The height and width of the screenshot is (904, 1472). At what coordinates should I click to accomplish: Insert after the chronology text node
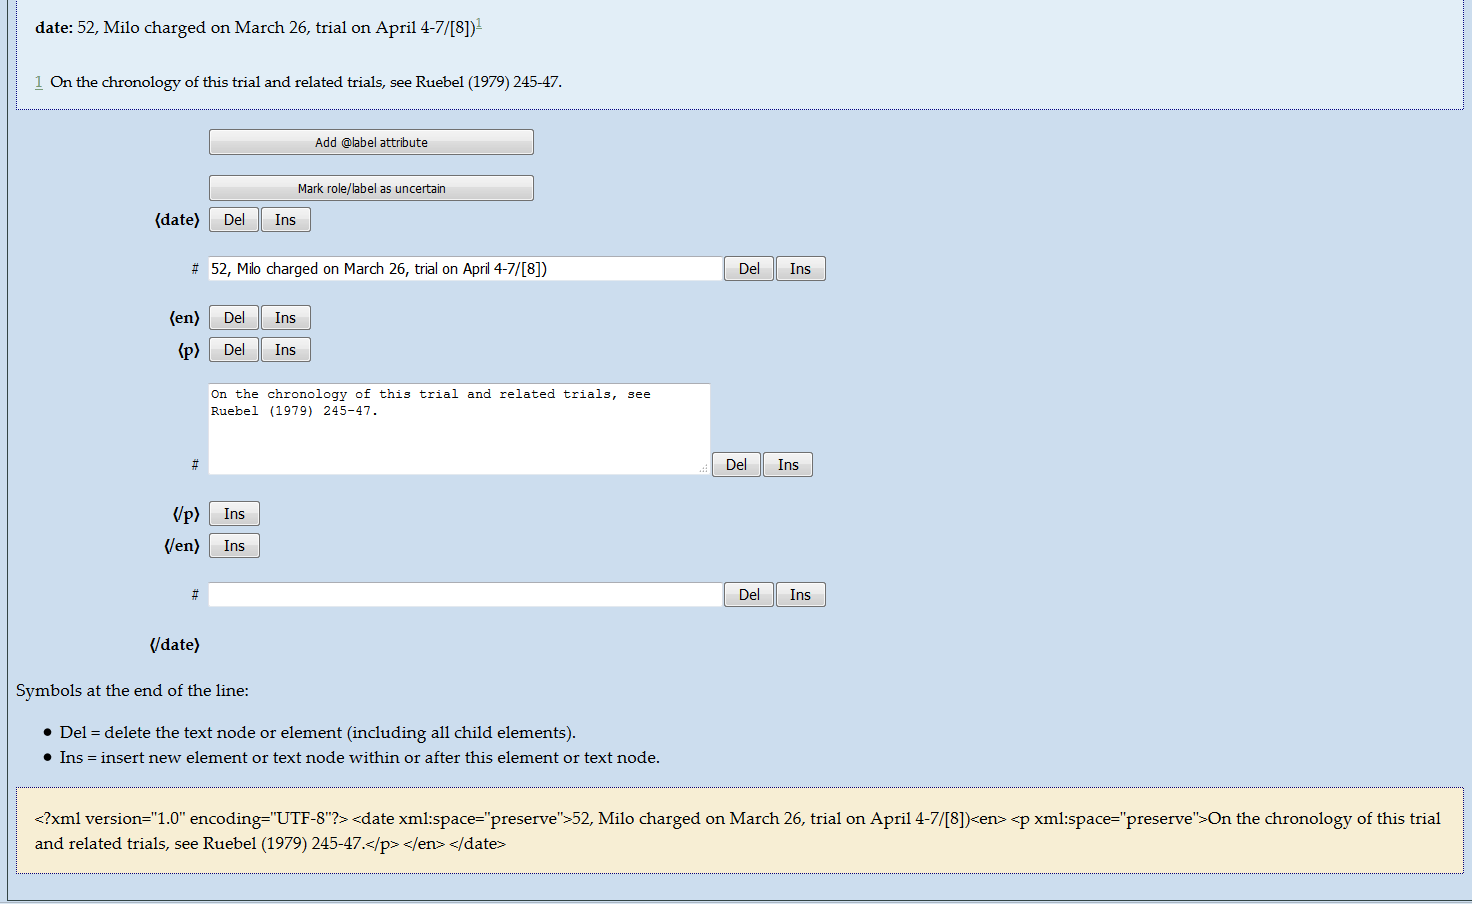pos(788,465)
